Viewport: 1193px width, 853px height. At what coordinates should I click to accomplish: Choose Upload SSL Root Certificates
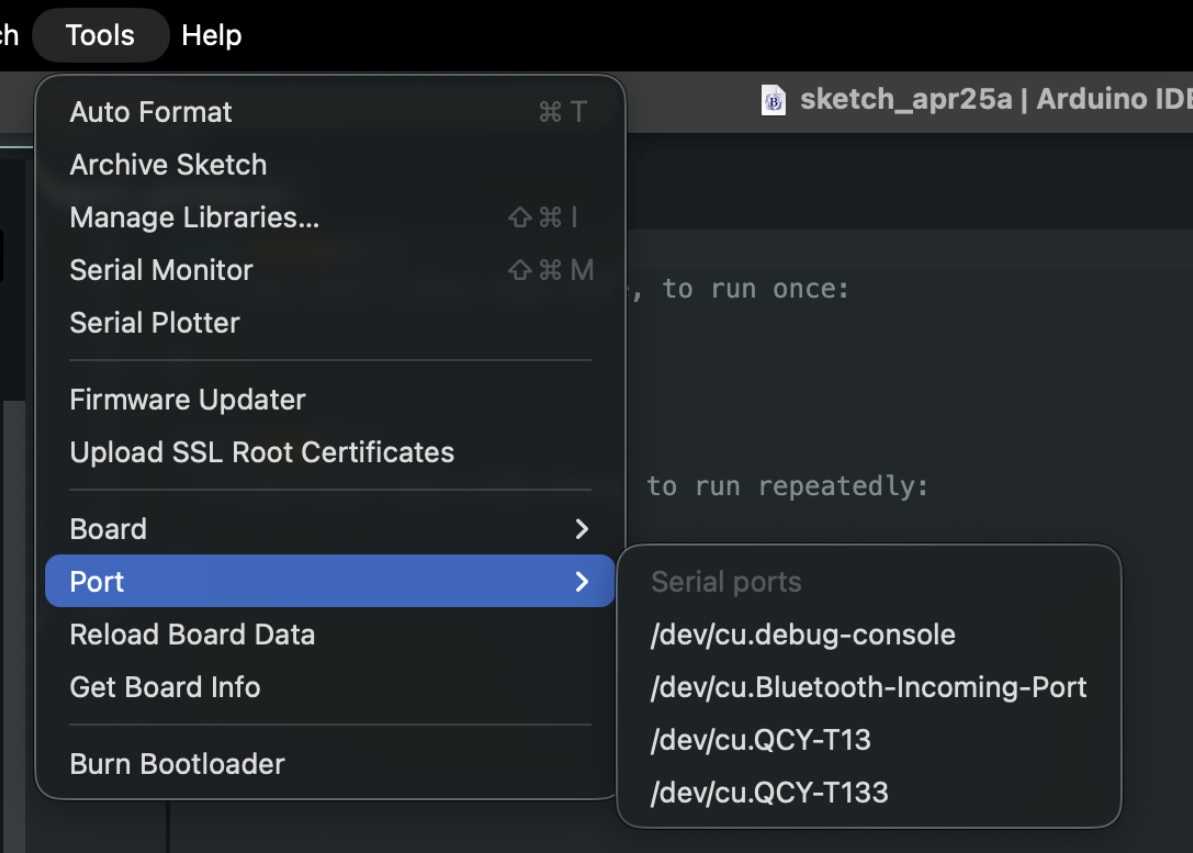(329, 452)
